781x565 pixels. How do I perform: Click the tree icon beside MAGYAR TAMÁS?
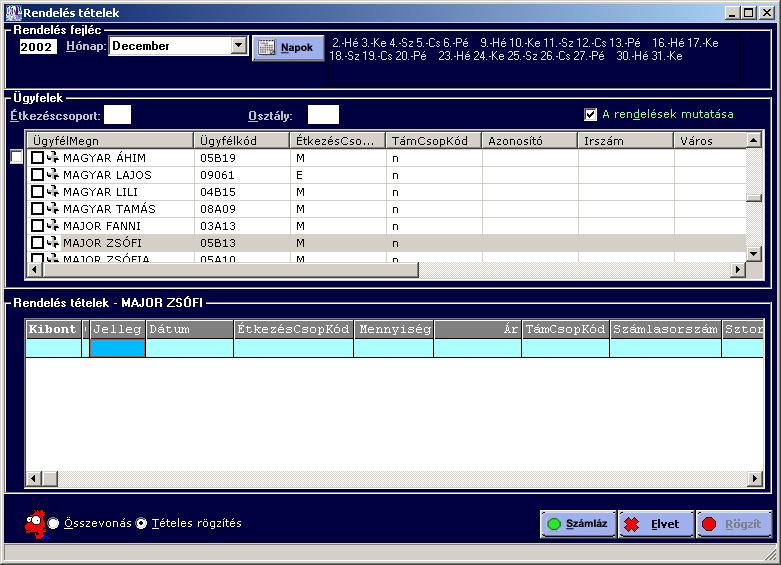pyautogui.click(x=52, y=209)
